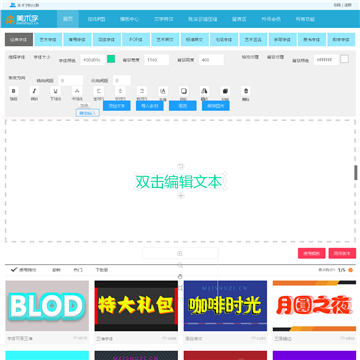Open the highlighted home tab in navigation
This screenshot has width=360, height=360.
point(68,19)
